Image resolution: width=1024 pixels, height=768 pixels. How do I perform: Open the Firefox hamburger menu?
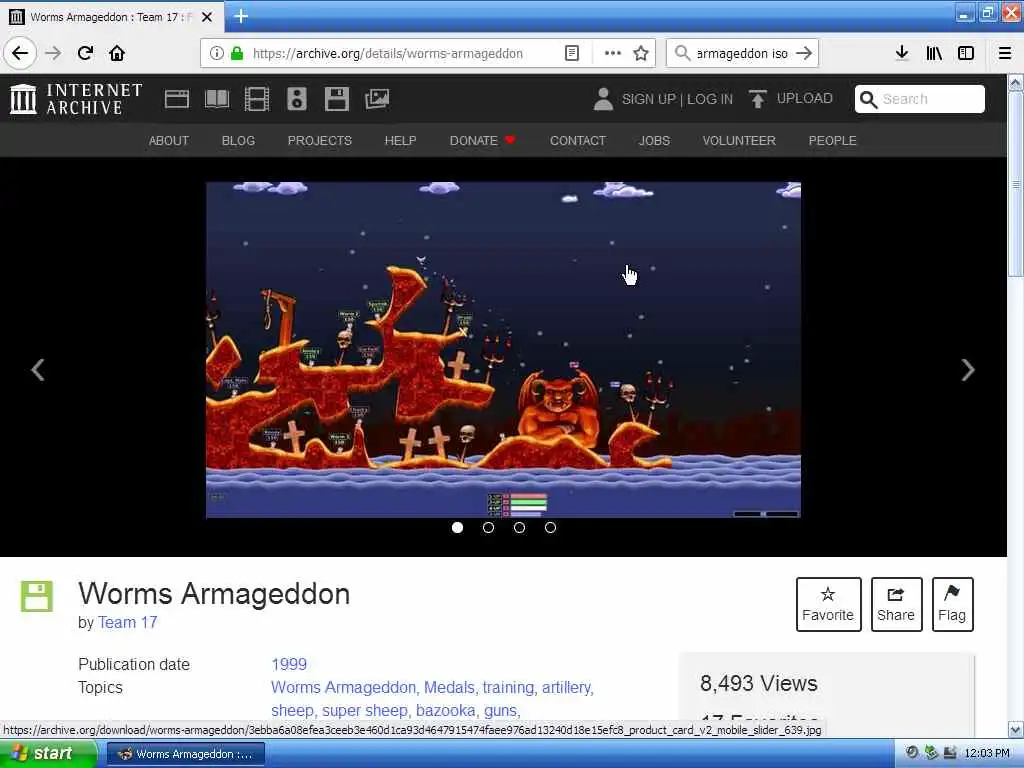click(1005, 53)
